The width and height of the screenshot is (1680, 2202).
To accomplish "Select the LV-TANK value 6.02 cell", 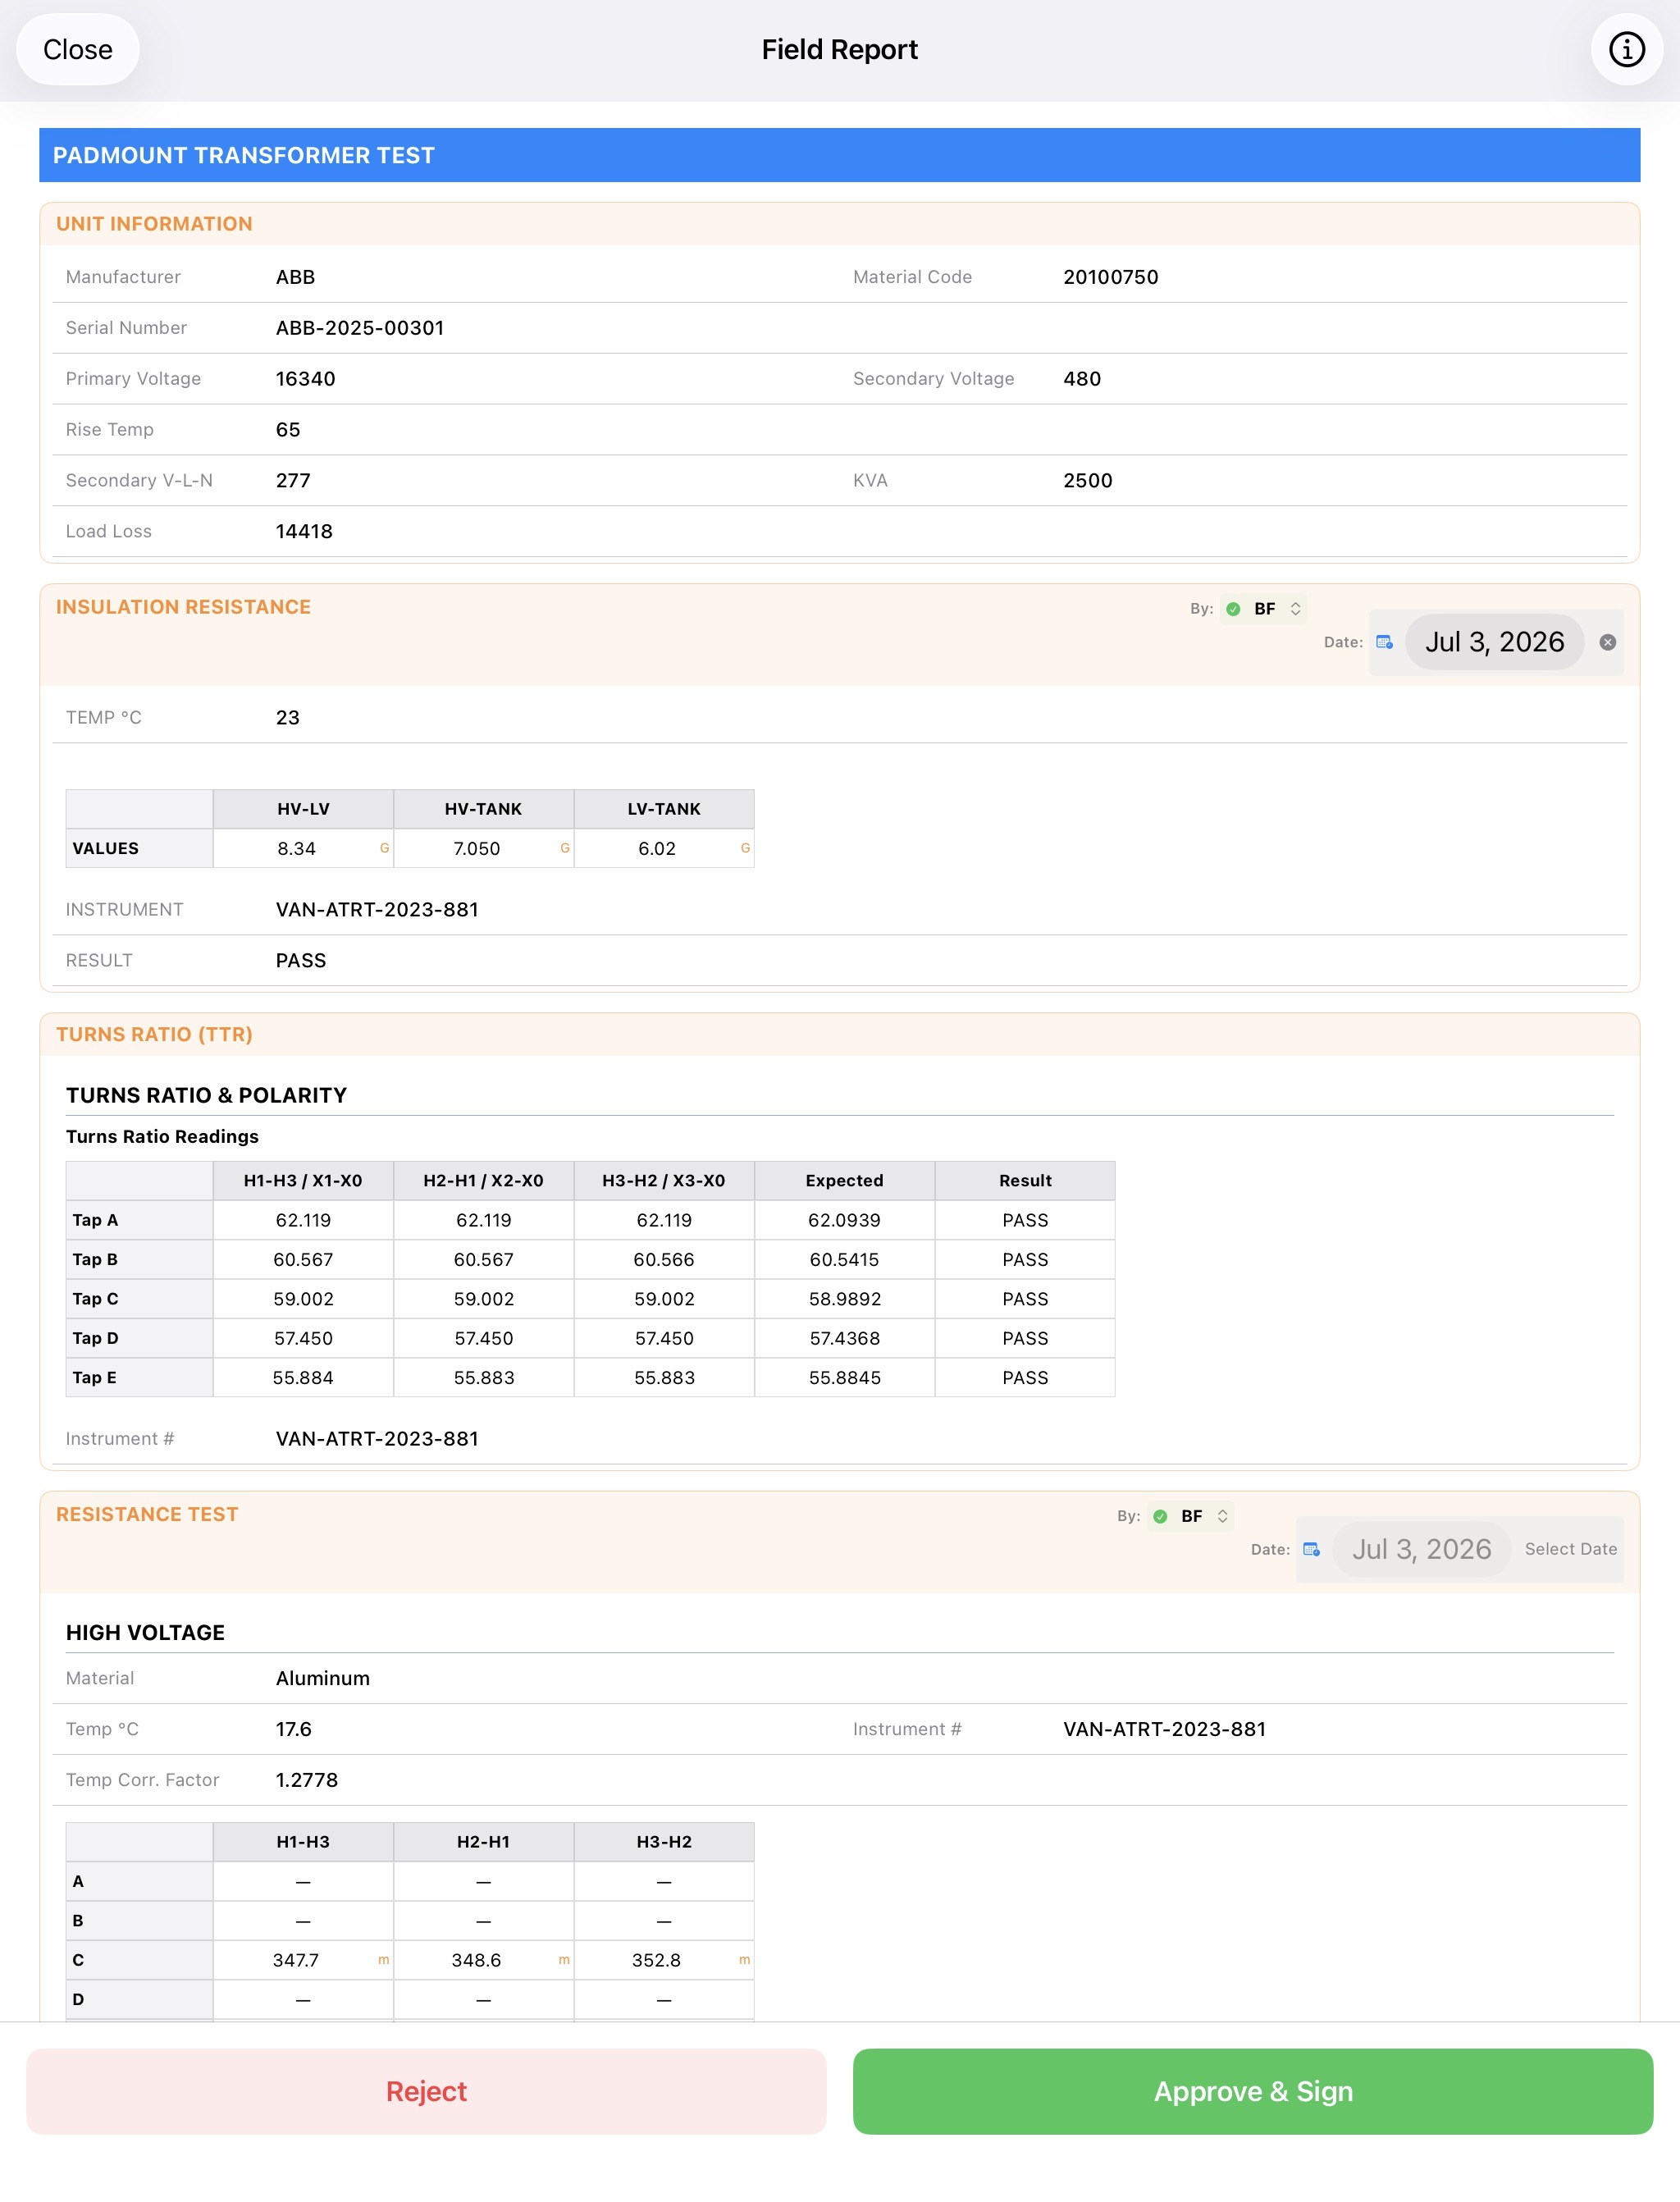I will pyautogui.click(x=664, y=848).
